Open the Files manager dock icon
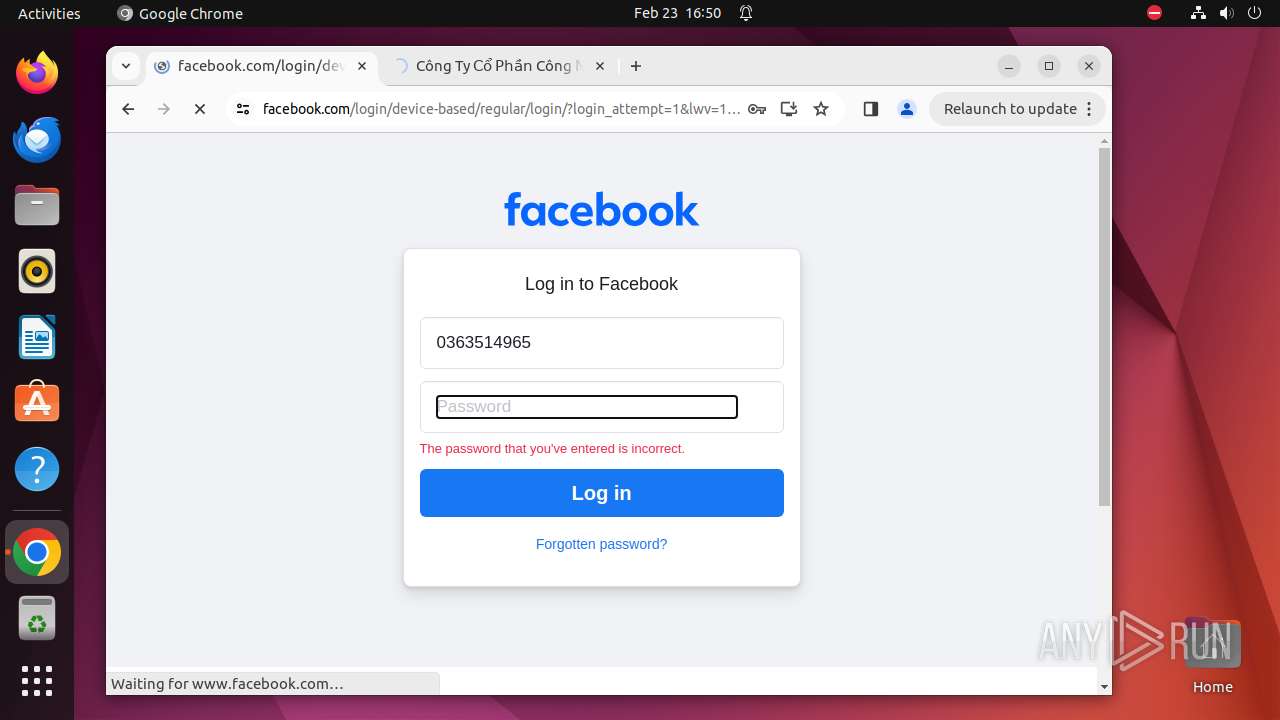The width and height of the screenshot is (1280, 720). click(x=37, y=205)
